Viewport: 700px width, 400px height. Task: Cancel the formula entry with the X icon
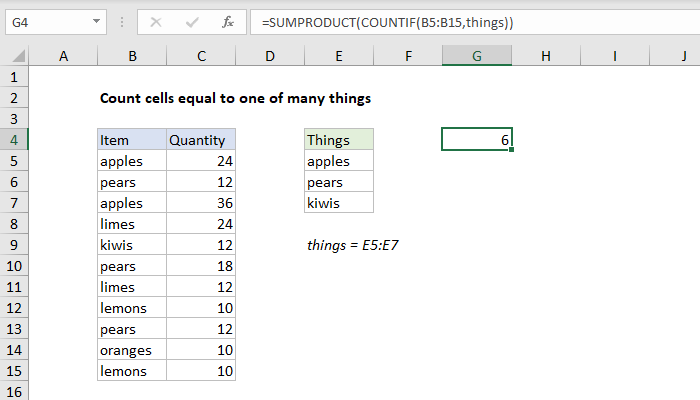click(156, 22)
